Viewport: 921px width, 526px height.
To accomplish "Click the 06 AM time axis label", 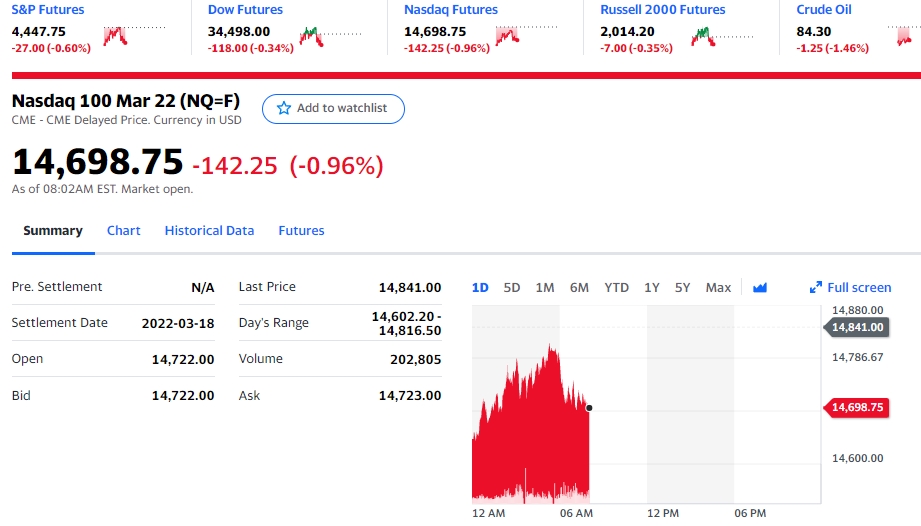I will 576,513.
